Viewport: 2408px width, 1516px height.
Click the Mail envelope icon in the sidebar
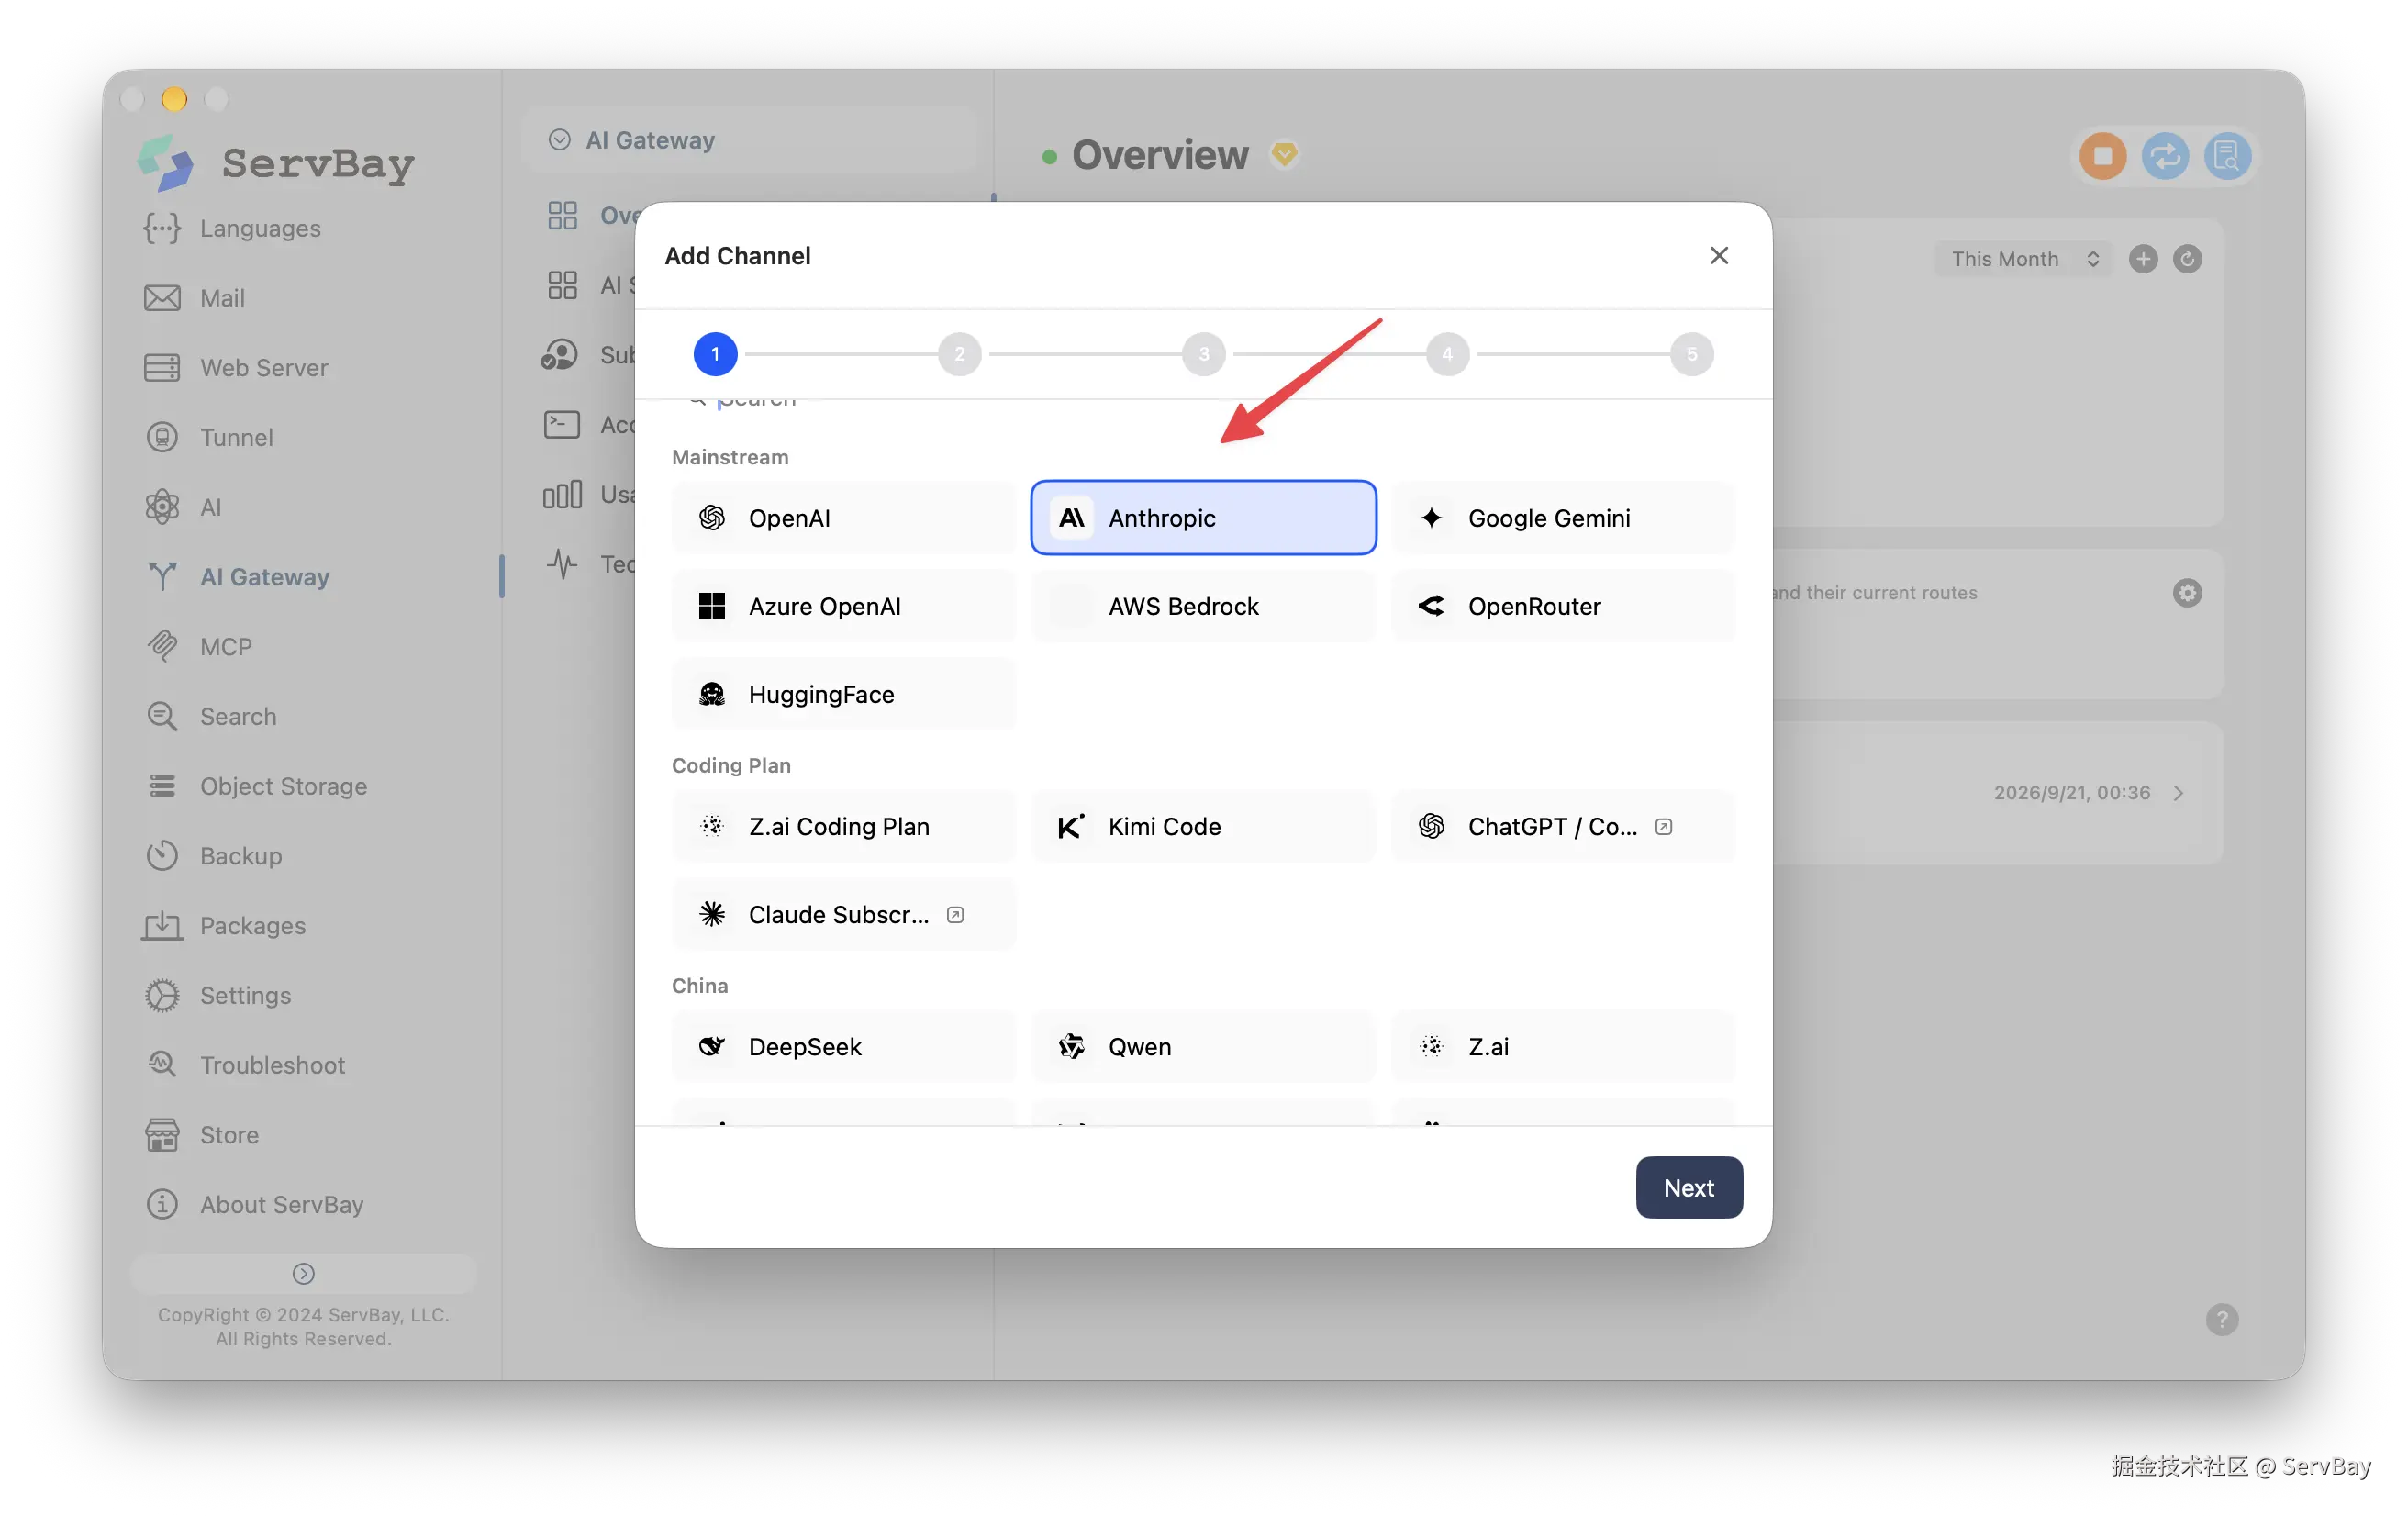click(162, 298)
